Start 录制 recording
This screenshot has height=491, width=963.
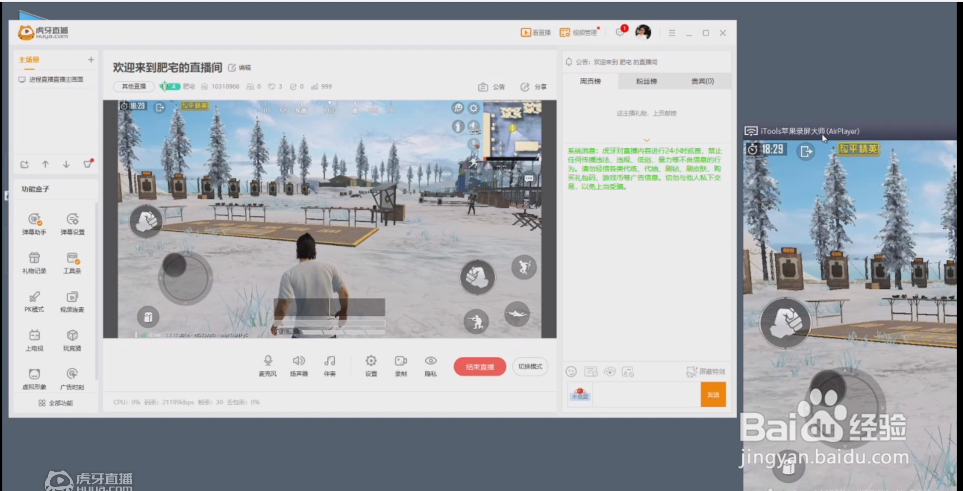(x=400, y=365)
